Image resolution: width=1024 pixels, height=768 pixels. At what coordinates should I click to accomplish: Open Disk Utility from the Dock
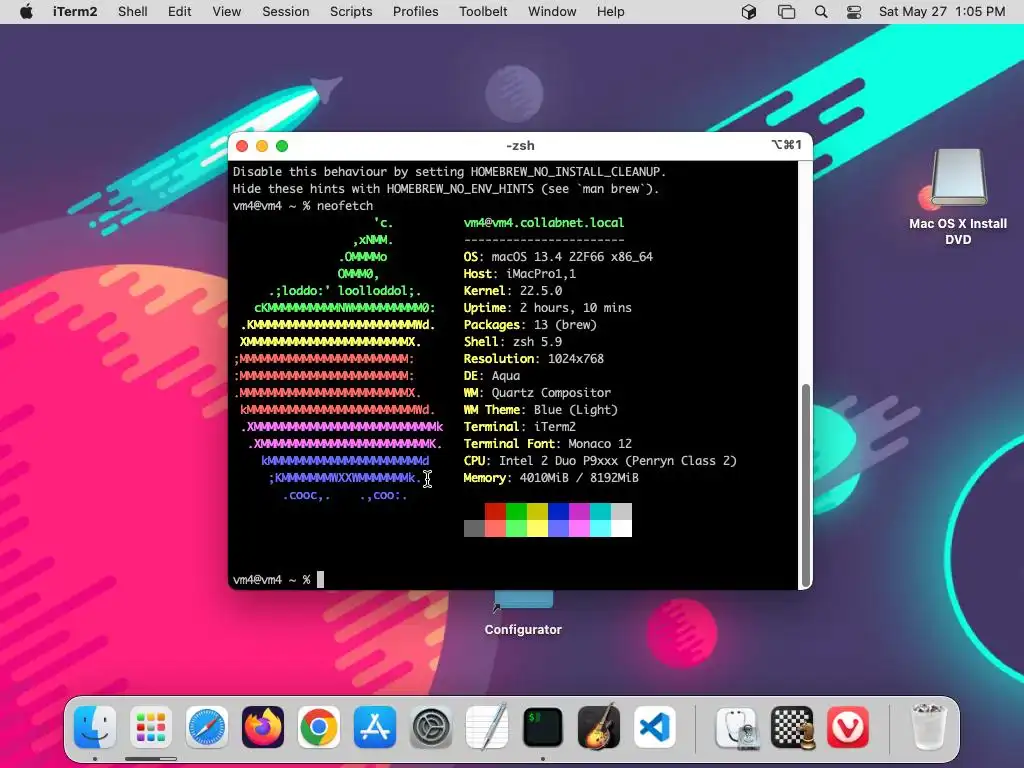click(x=737, y=727)
